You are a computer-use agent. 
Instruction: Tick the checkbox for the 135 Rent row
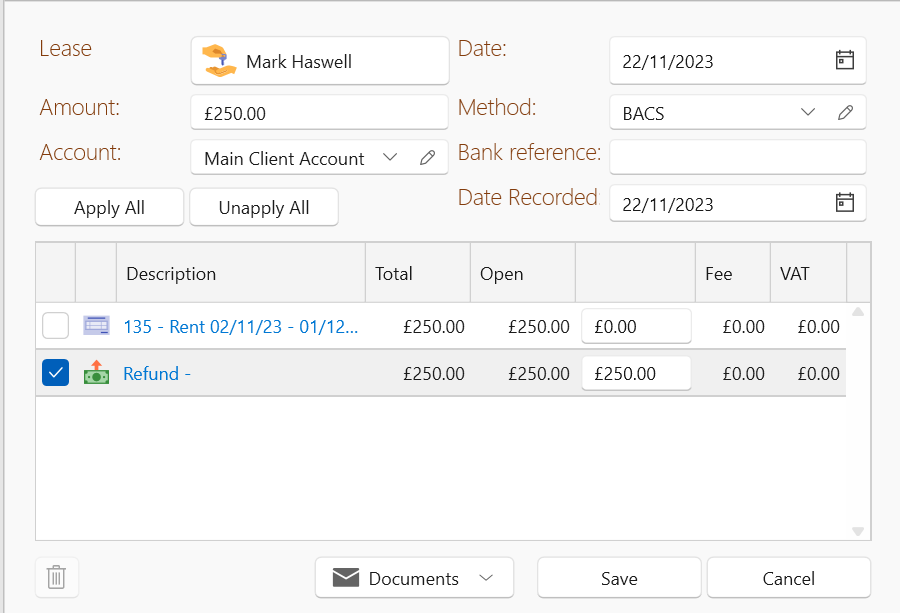tap(56, 326)
